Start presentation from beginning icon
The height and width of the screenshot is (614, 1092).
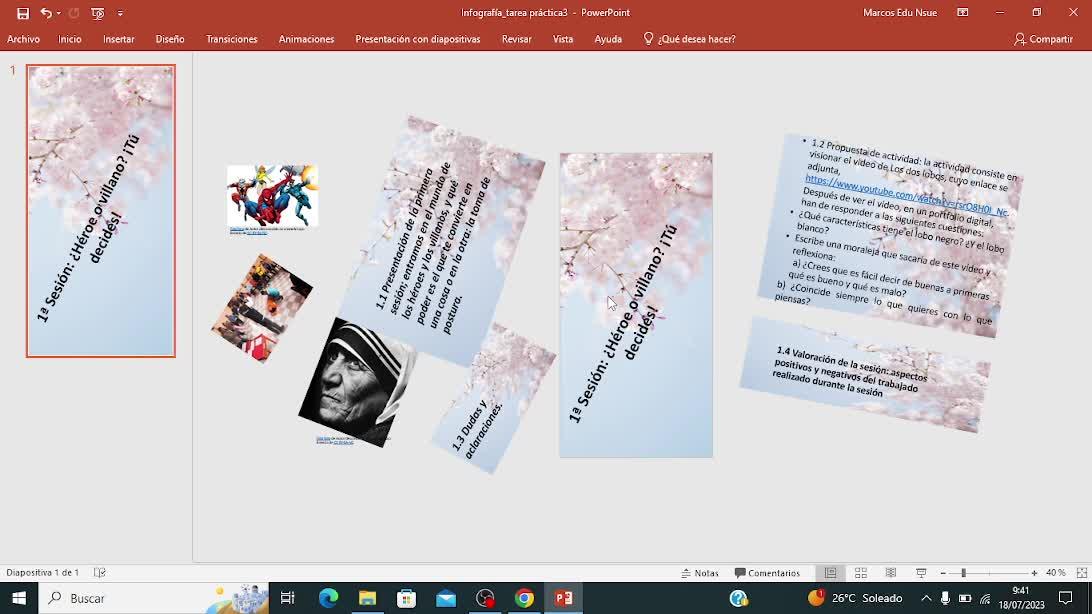(97, 13)
